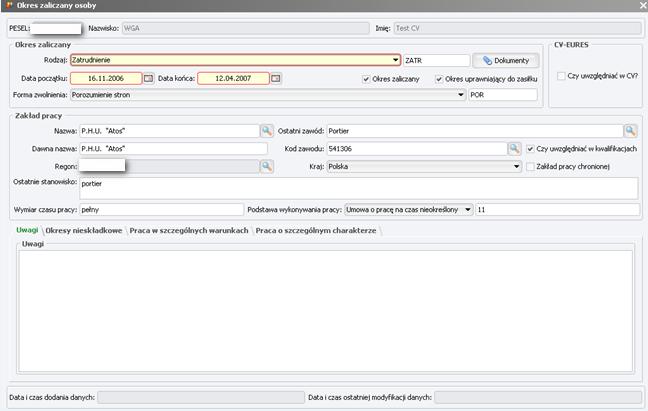Open Praca o szczególnym charakterze tab
The width and height of the screenshot is (648, 411).
(316, 230)
